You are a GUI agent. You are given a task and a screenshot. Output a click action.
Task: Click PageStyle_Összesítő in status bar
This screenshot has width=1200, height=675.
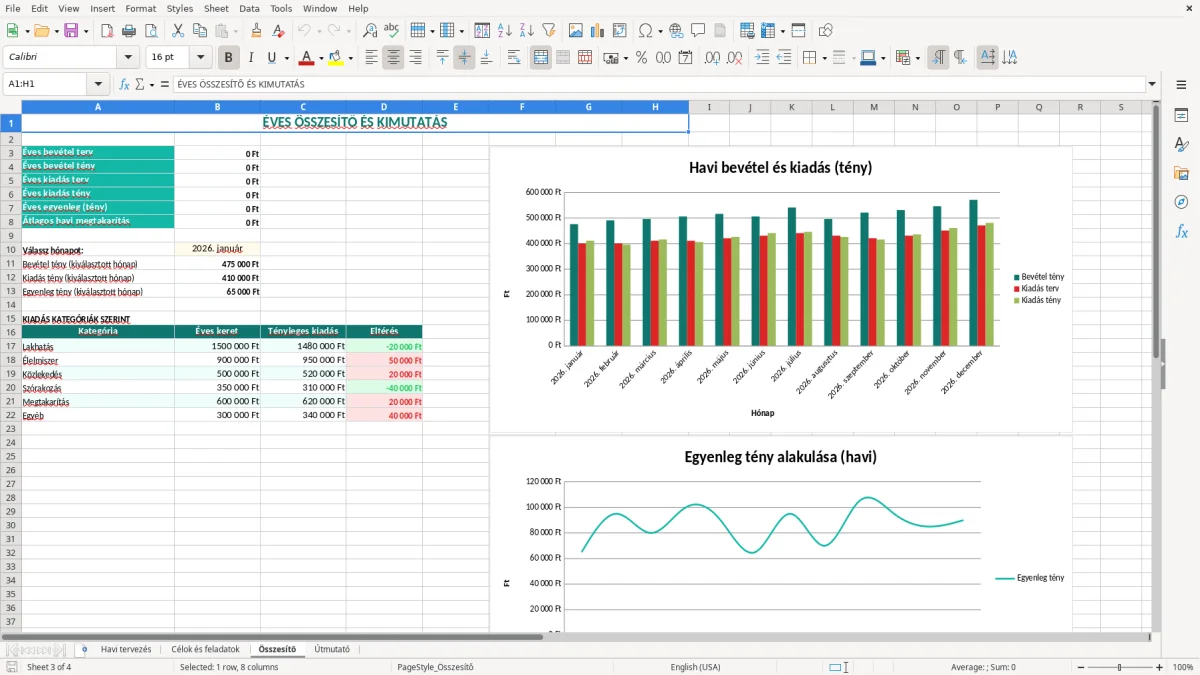[x=435, y=667]
